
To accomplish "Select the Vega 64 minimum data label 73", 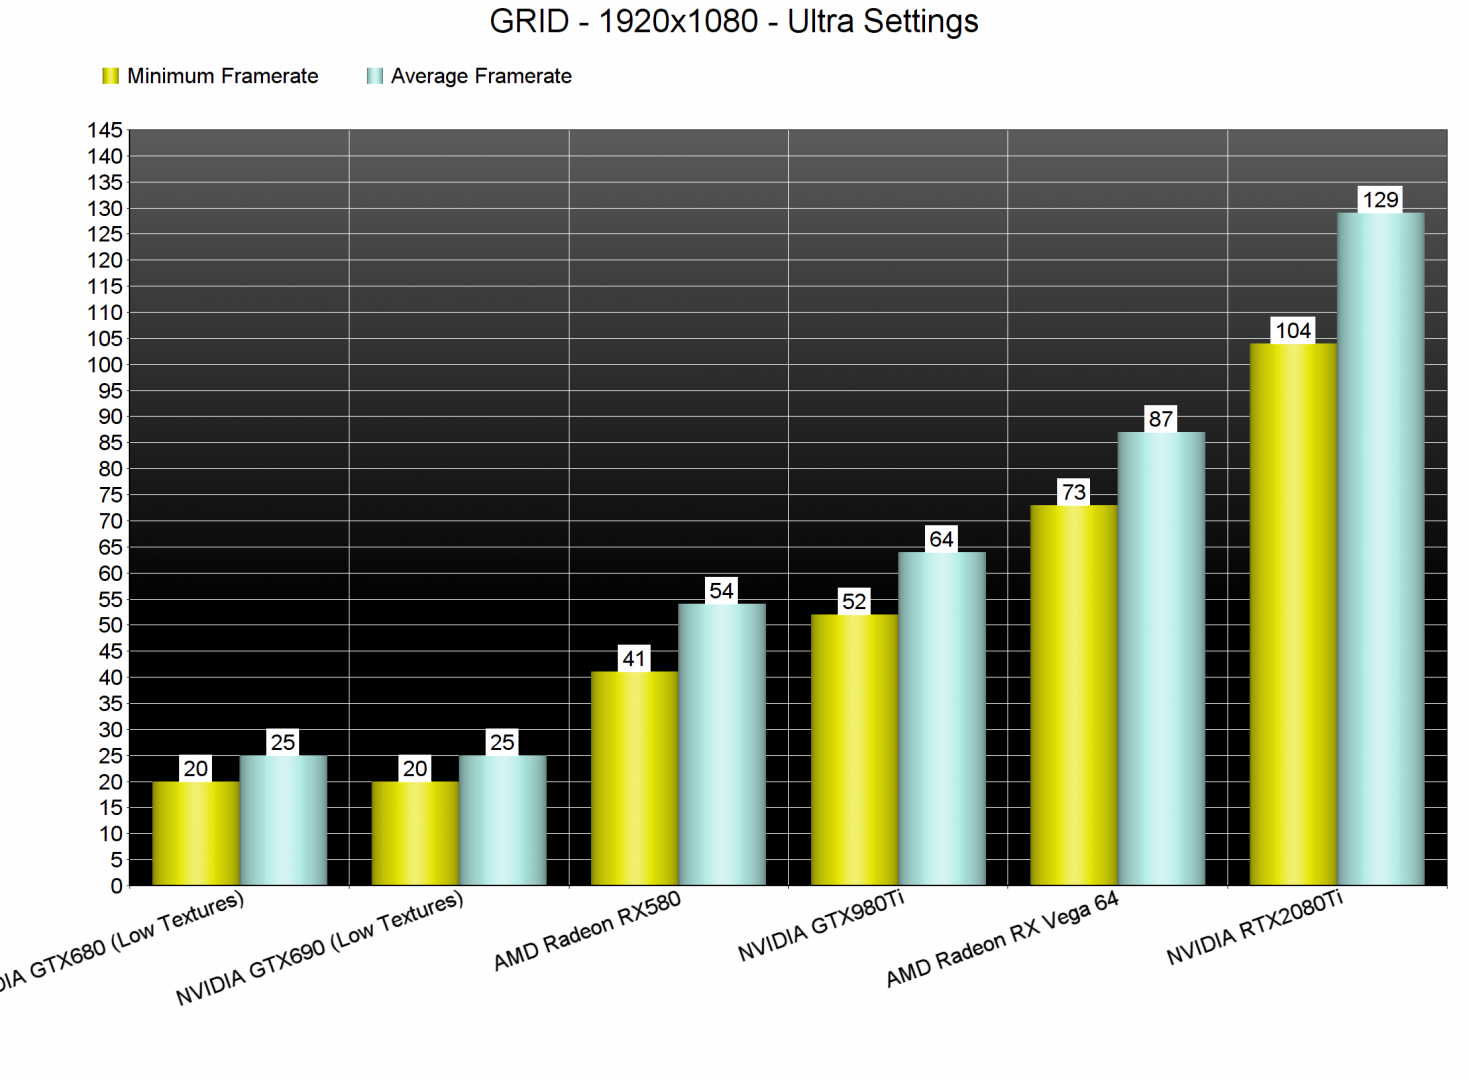I will (x=1073, y=492).
